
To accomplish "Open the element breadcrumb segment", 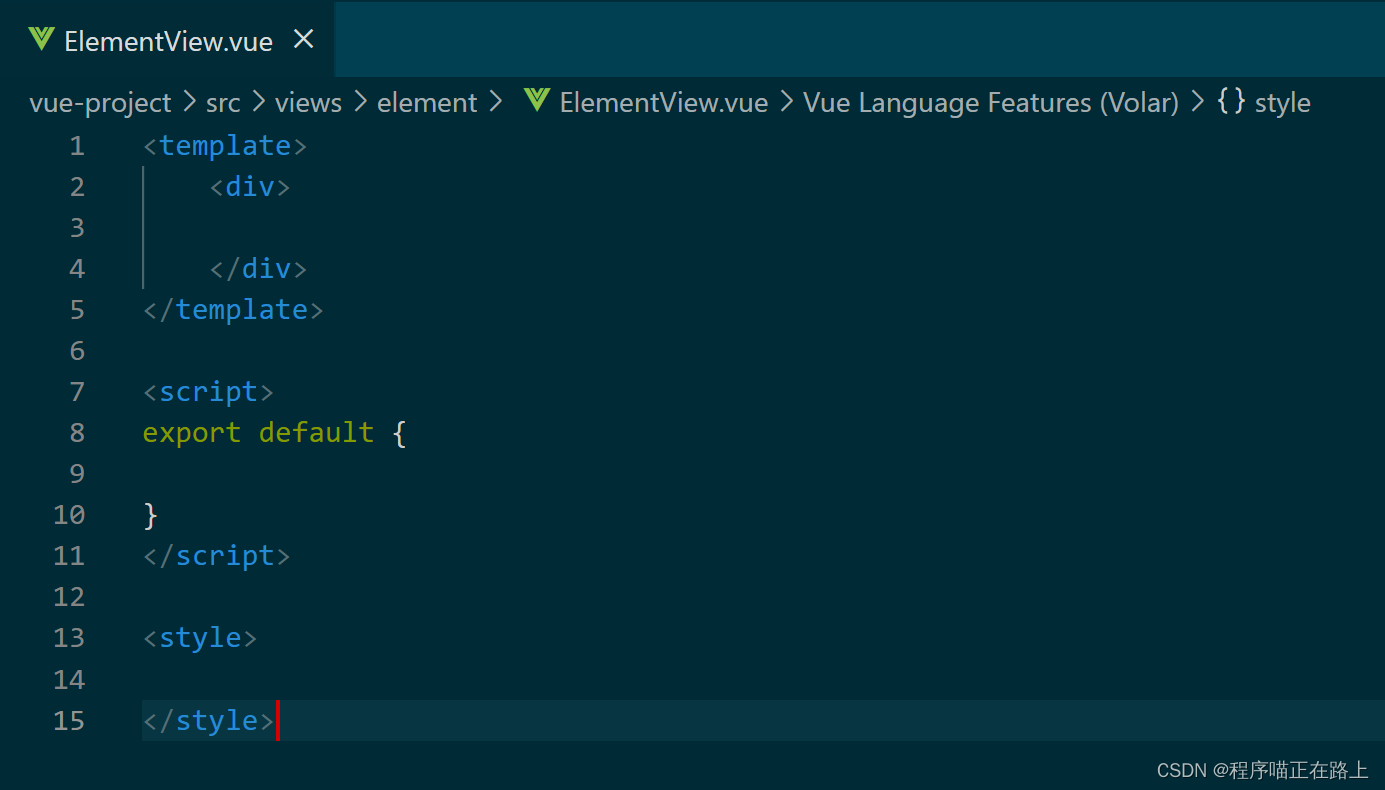I will point(427,103).
